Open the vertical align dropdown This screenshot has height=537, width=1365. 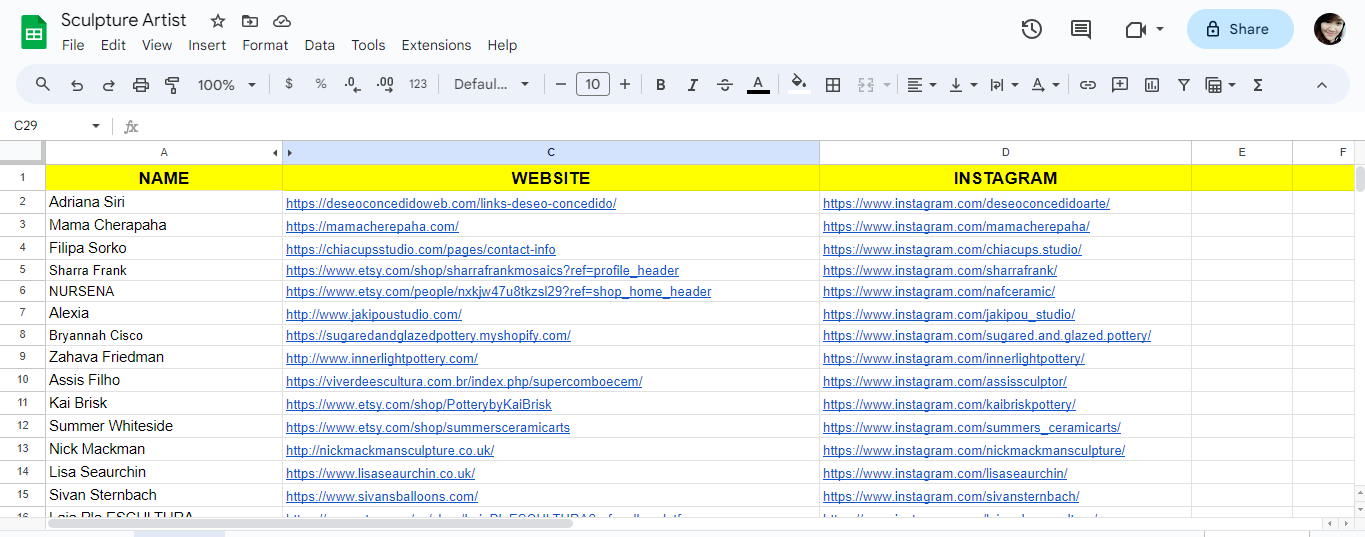pyautogui.click(x=962, y=85)
